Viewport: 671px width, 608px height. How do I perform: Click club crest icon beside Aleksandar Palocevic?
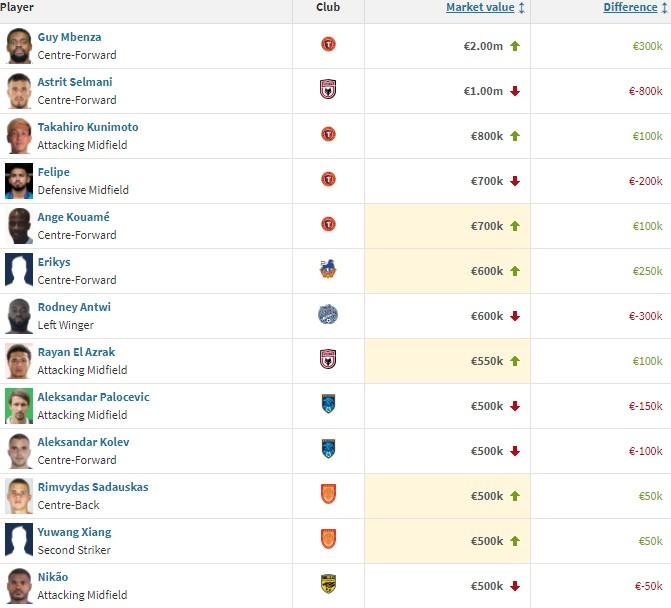tap(328, 404)
